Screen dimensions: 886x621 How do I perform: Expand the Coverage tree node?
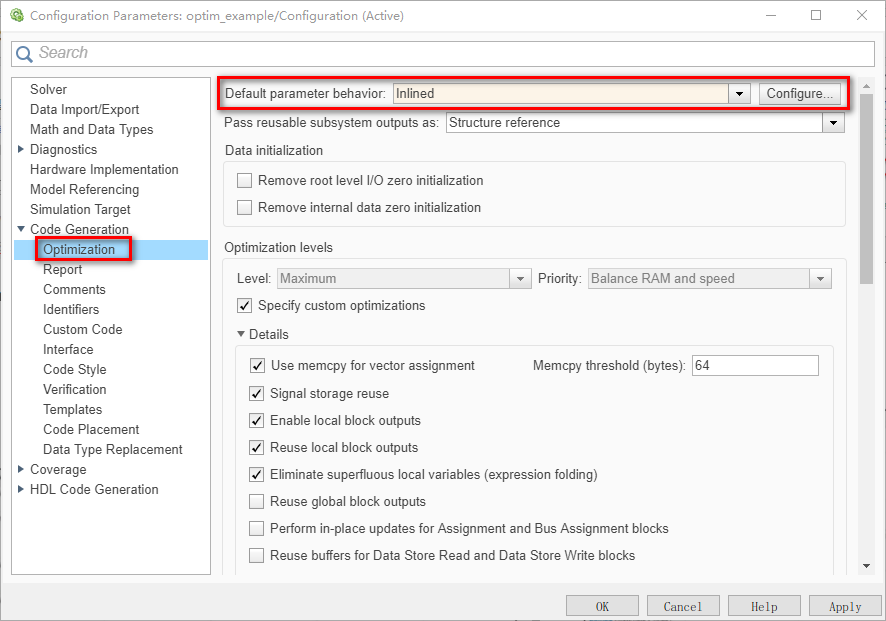click(x=21, y=469)
